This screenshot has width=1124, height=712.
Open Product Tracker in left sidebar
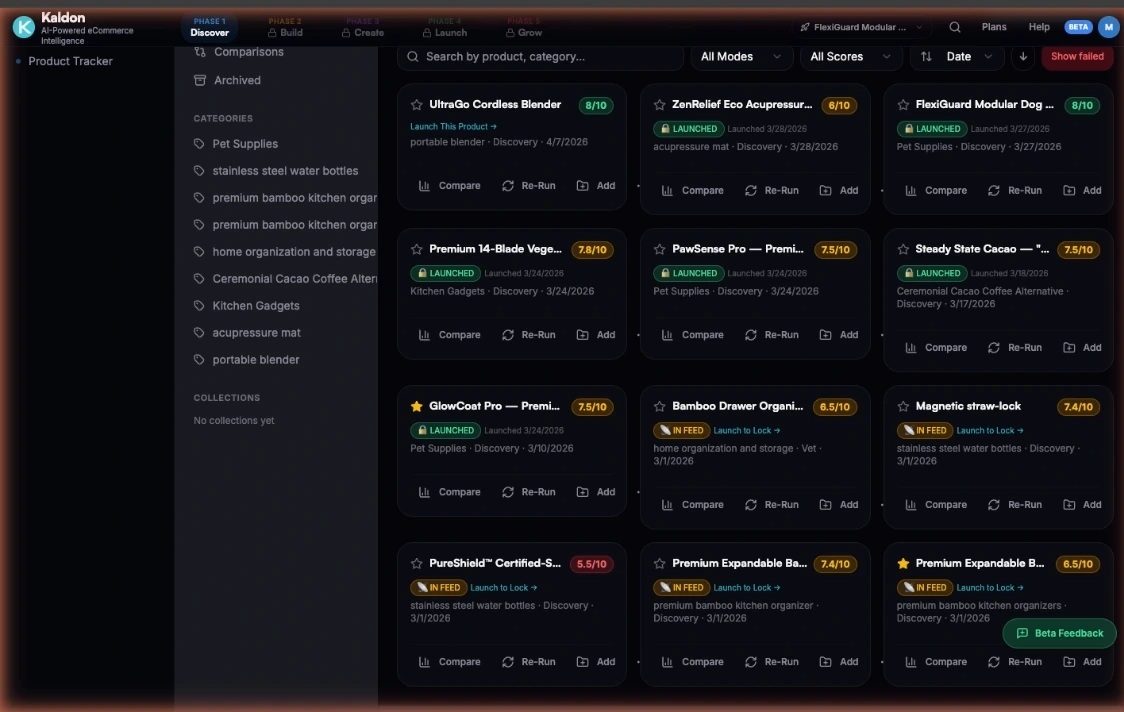[70, 62]
